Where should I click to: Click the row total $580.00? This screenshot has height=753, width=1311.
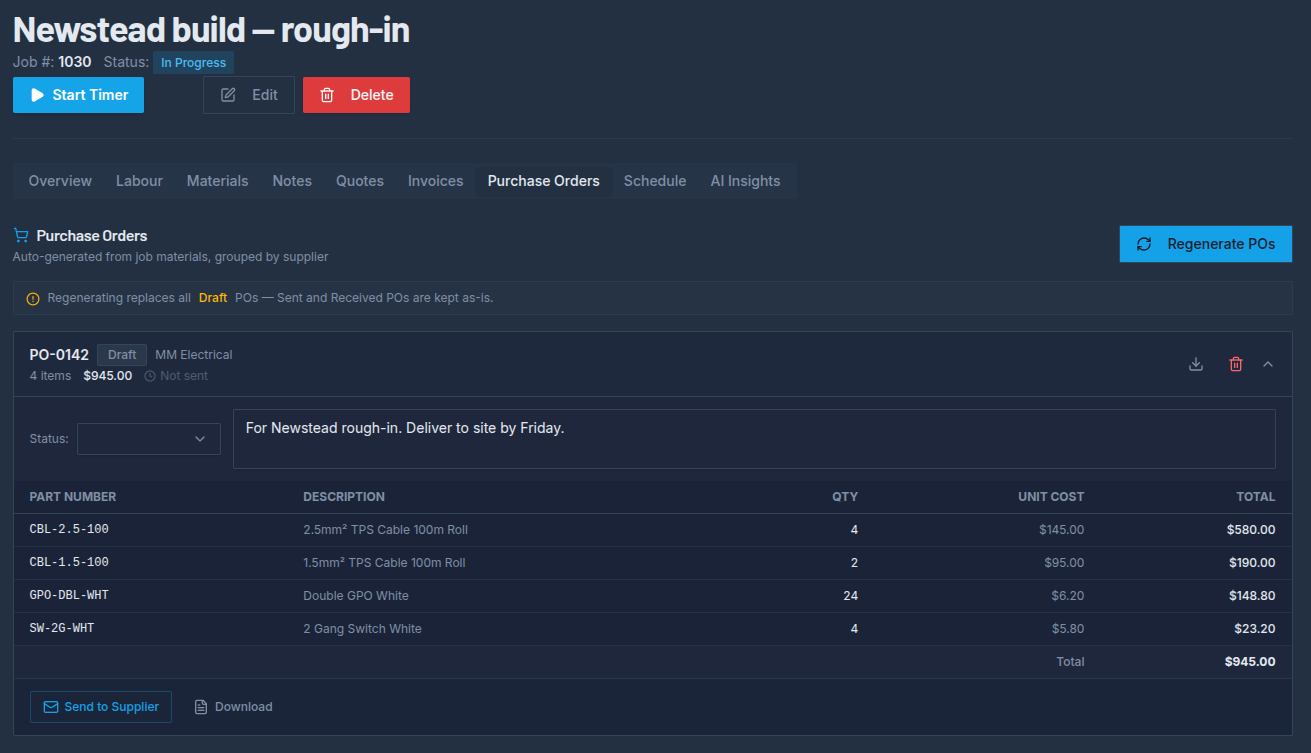click(x=1251, y=530)
